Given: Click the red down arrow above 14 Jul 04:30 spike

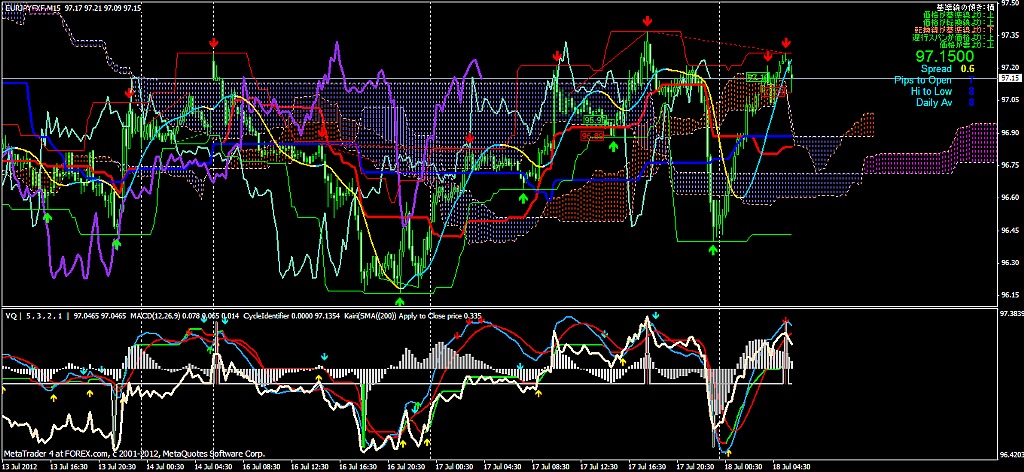Looking at the screenshot, I should [214, 43].
